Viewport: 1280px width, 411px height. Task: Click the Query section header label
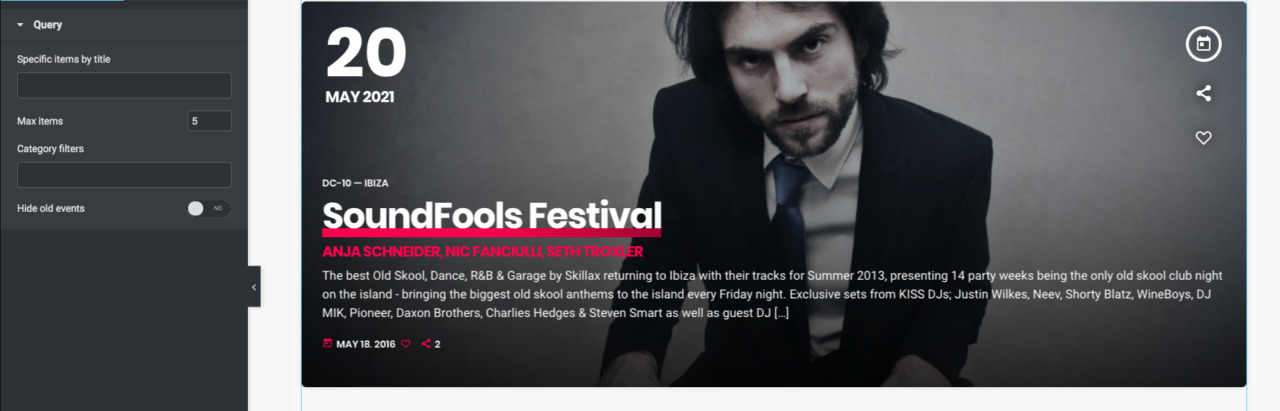click(x=48, y=24)
